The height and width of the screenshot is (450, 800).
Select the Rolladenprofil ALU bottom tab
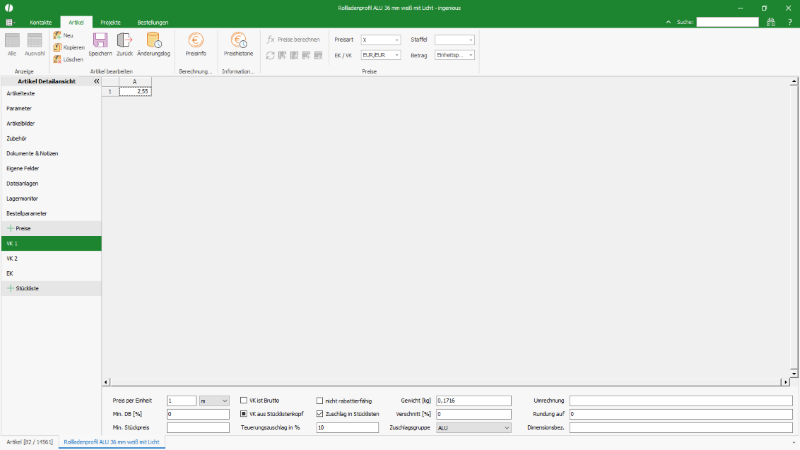(111, 442)
